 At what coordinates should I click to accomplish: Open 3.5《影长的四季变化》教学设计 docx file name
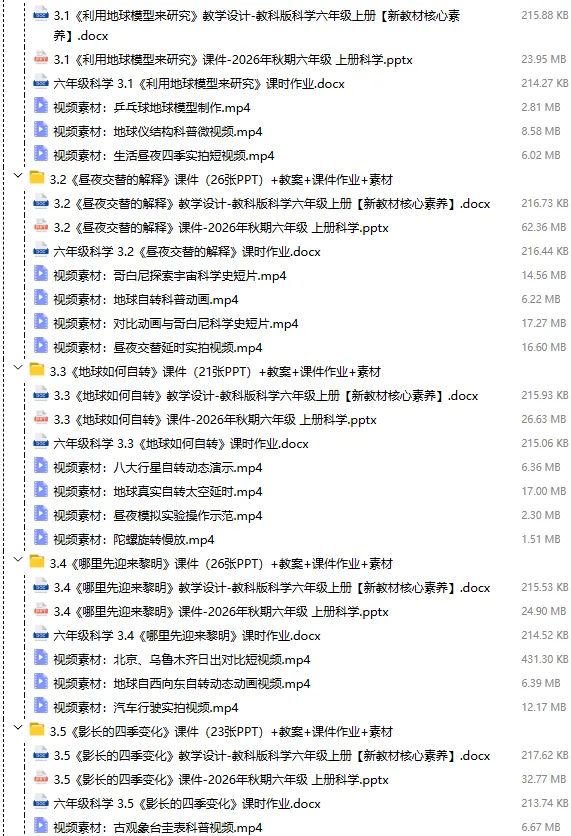pyautogui.click(x=272, y=755)
